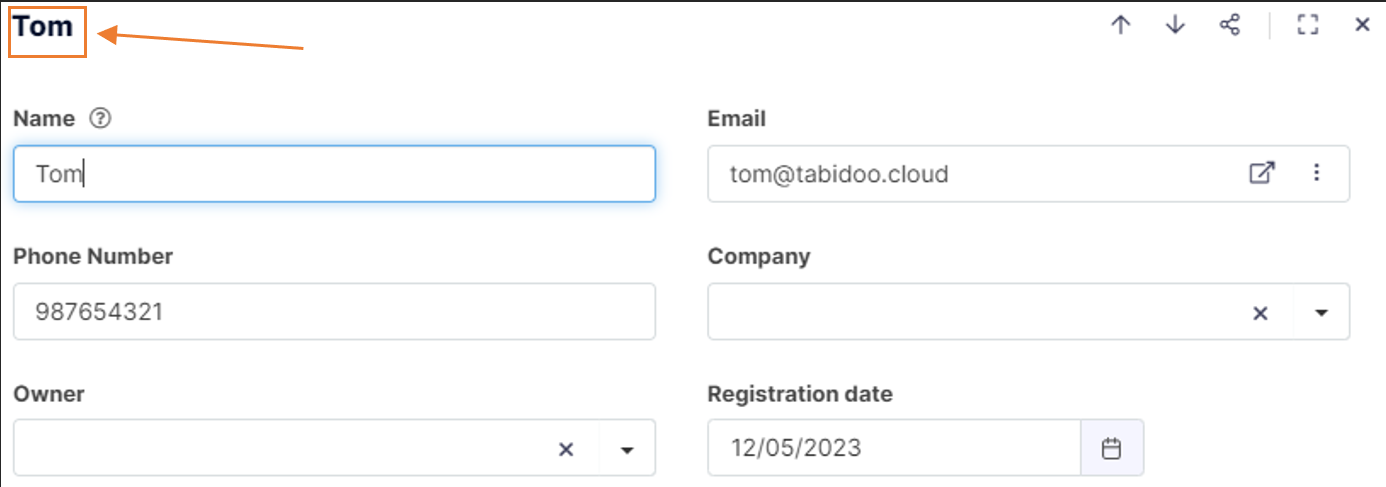Open the Registration date calendar picker
The width and height of the screenshot is (1386, 487).
click(1111, 448)
